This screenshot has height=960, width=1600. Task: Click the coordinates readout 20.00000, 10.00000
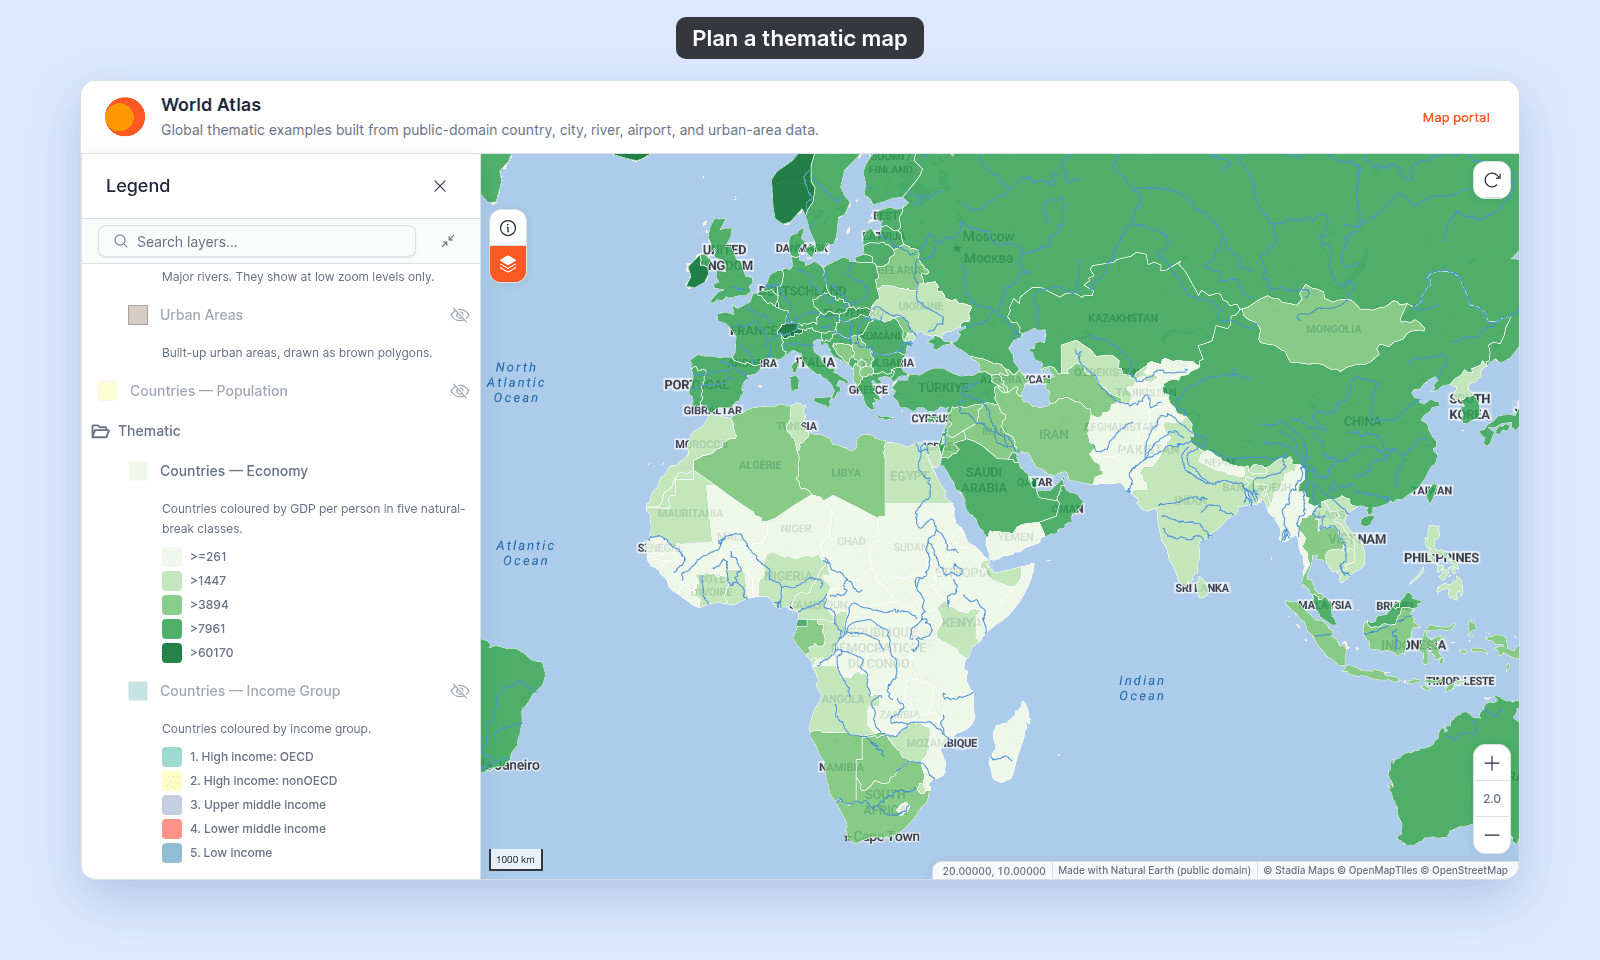tap(994, 871)
